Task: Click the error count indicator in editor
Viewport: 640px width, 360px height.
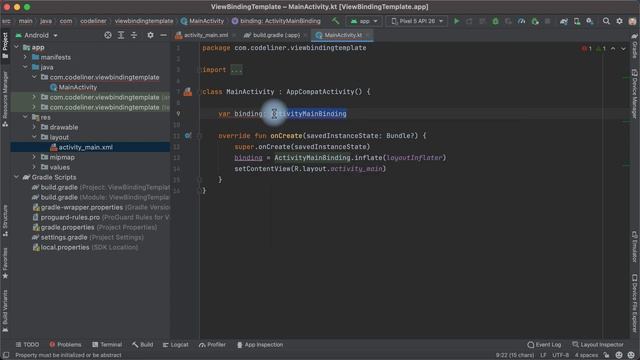Action: point(587,49)
